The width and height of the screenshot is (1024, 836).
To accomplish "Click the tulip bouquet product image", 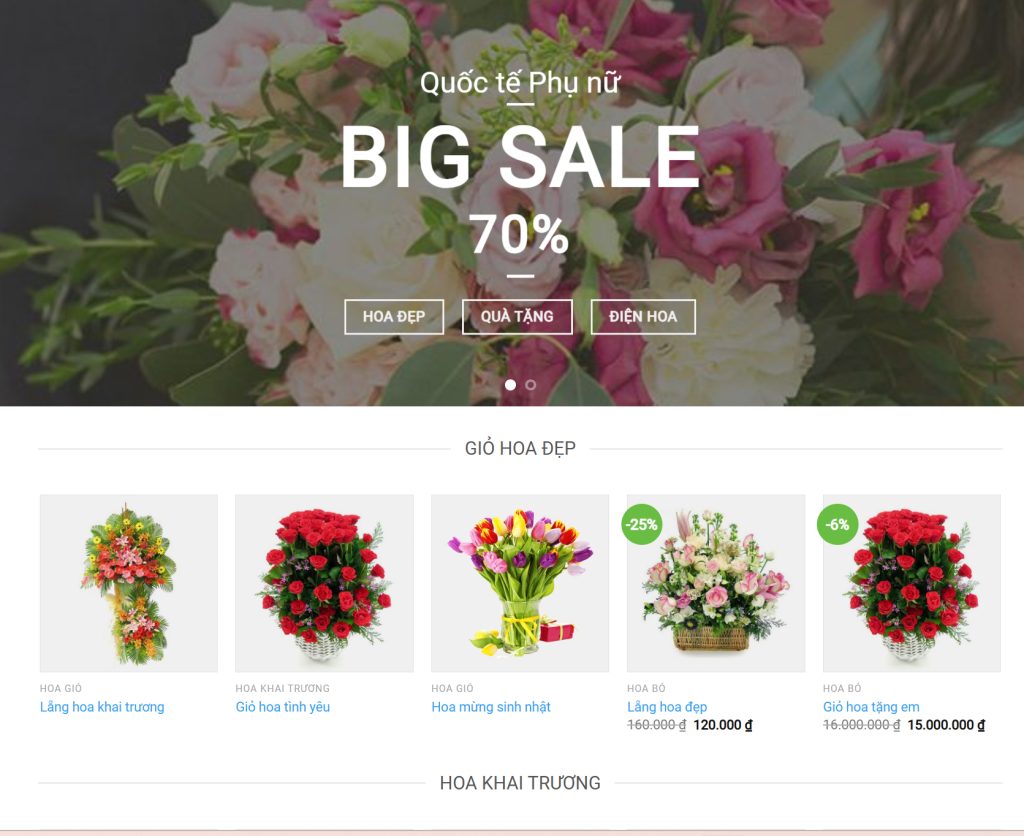I will coord(520,583).
